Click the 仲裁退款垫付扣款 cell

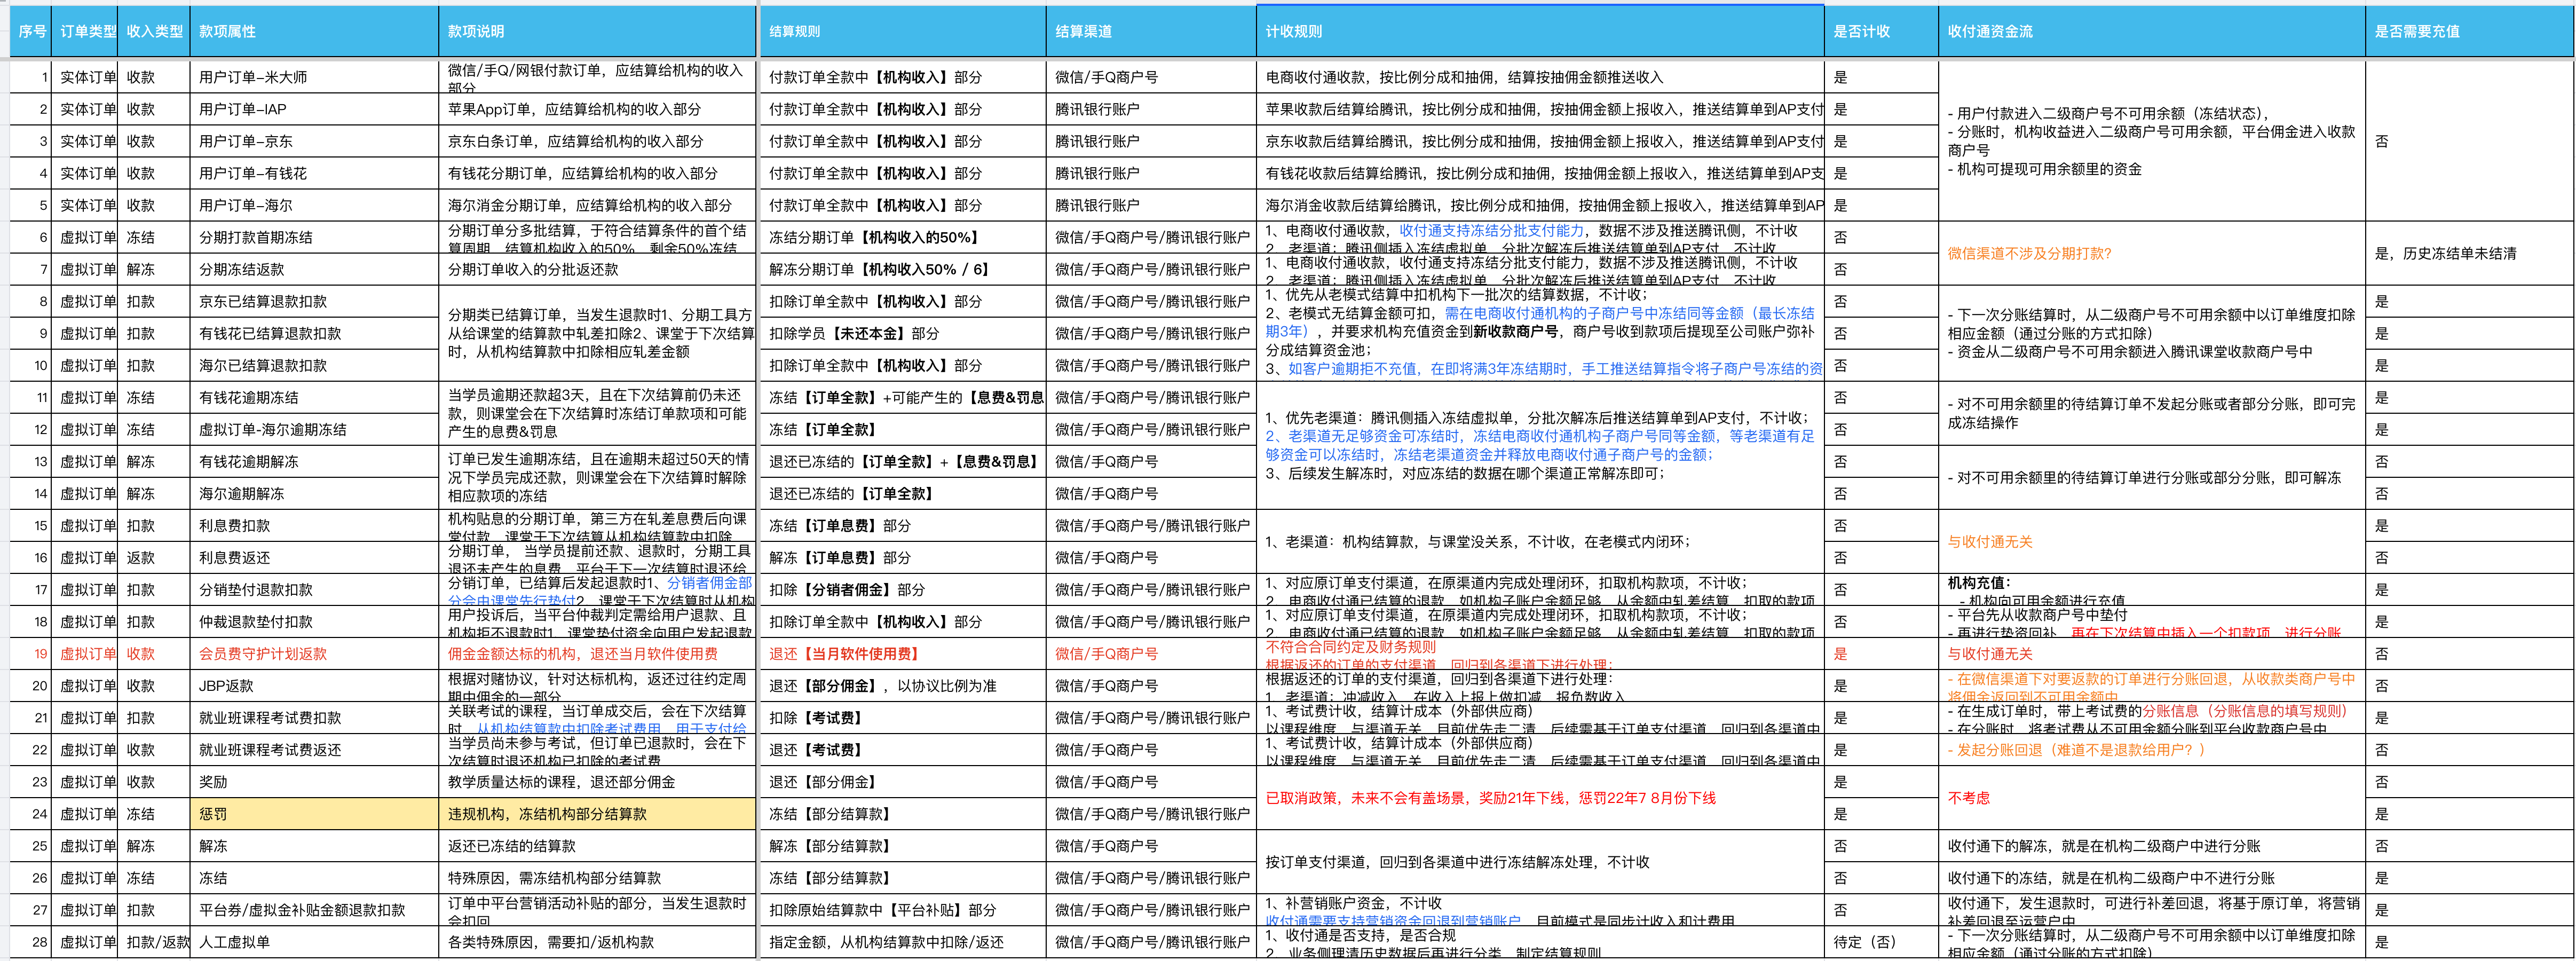[x=314, y=621]
